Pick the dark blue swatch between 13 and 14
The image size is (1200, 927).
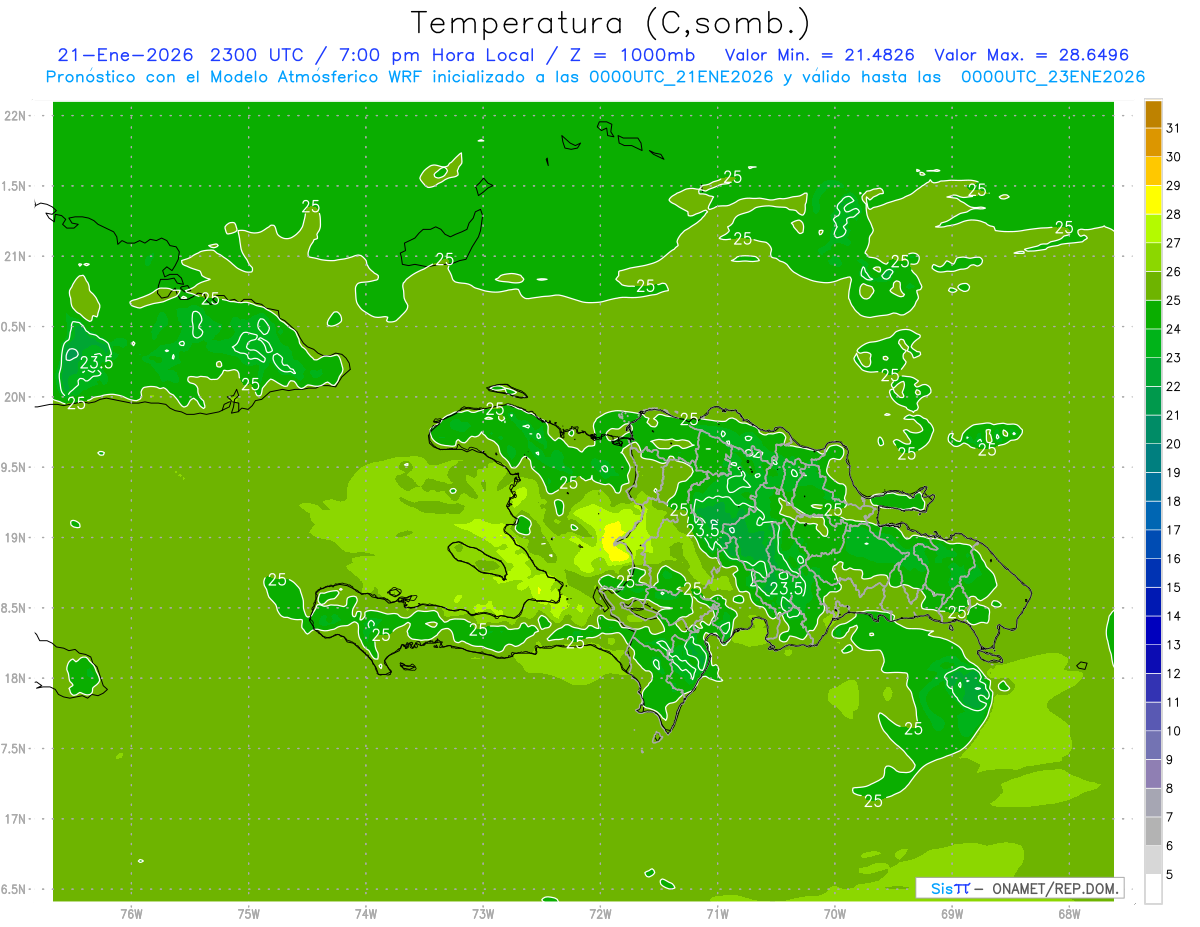pos(1153,630)
